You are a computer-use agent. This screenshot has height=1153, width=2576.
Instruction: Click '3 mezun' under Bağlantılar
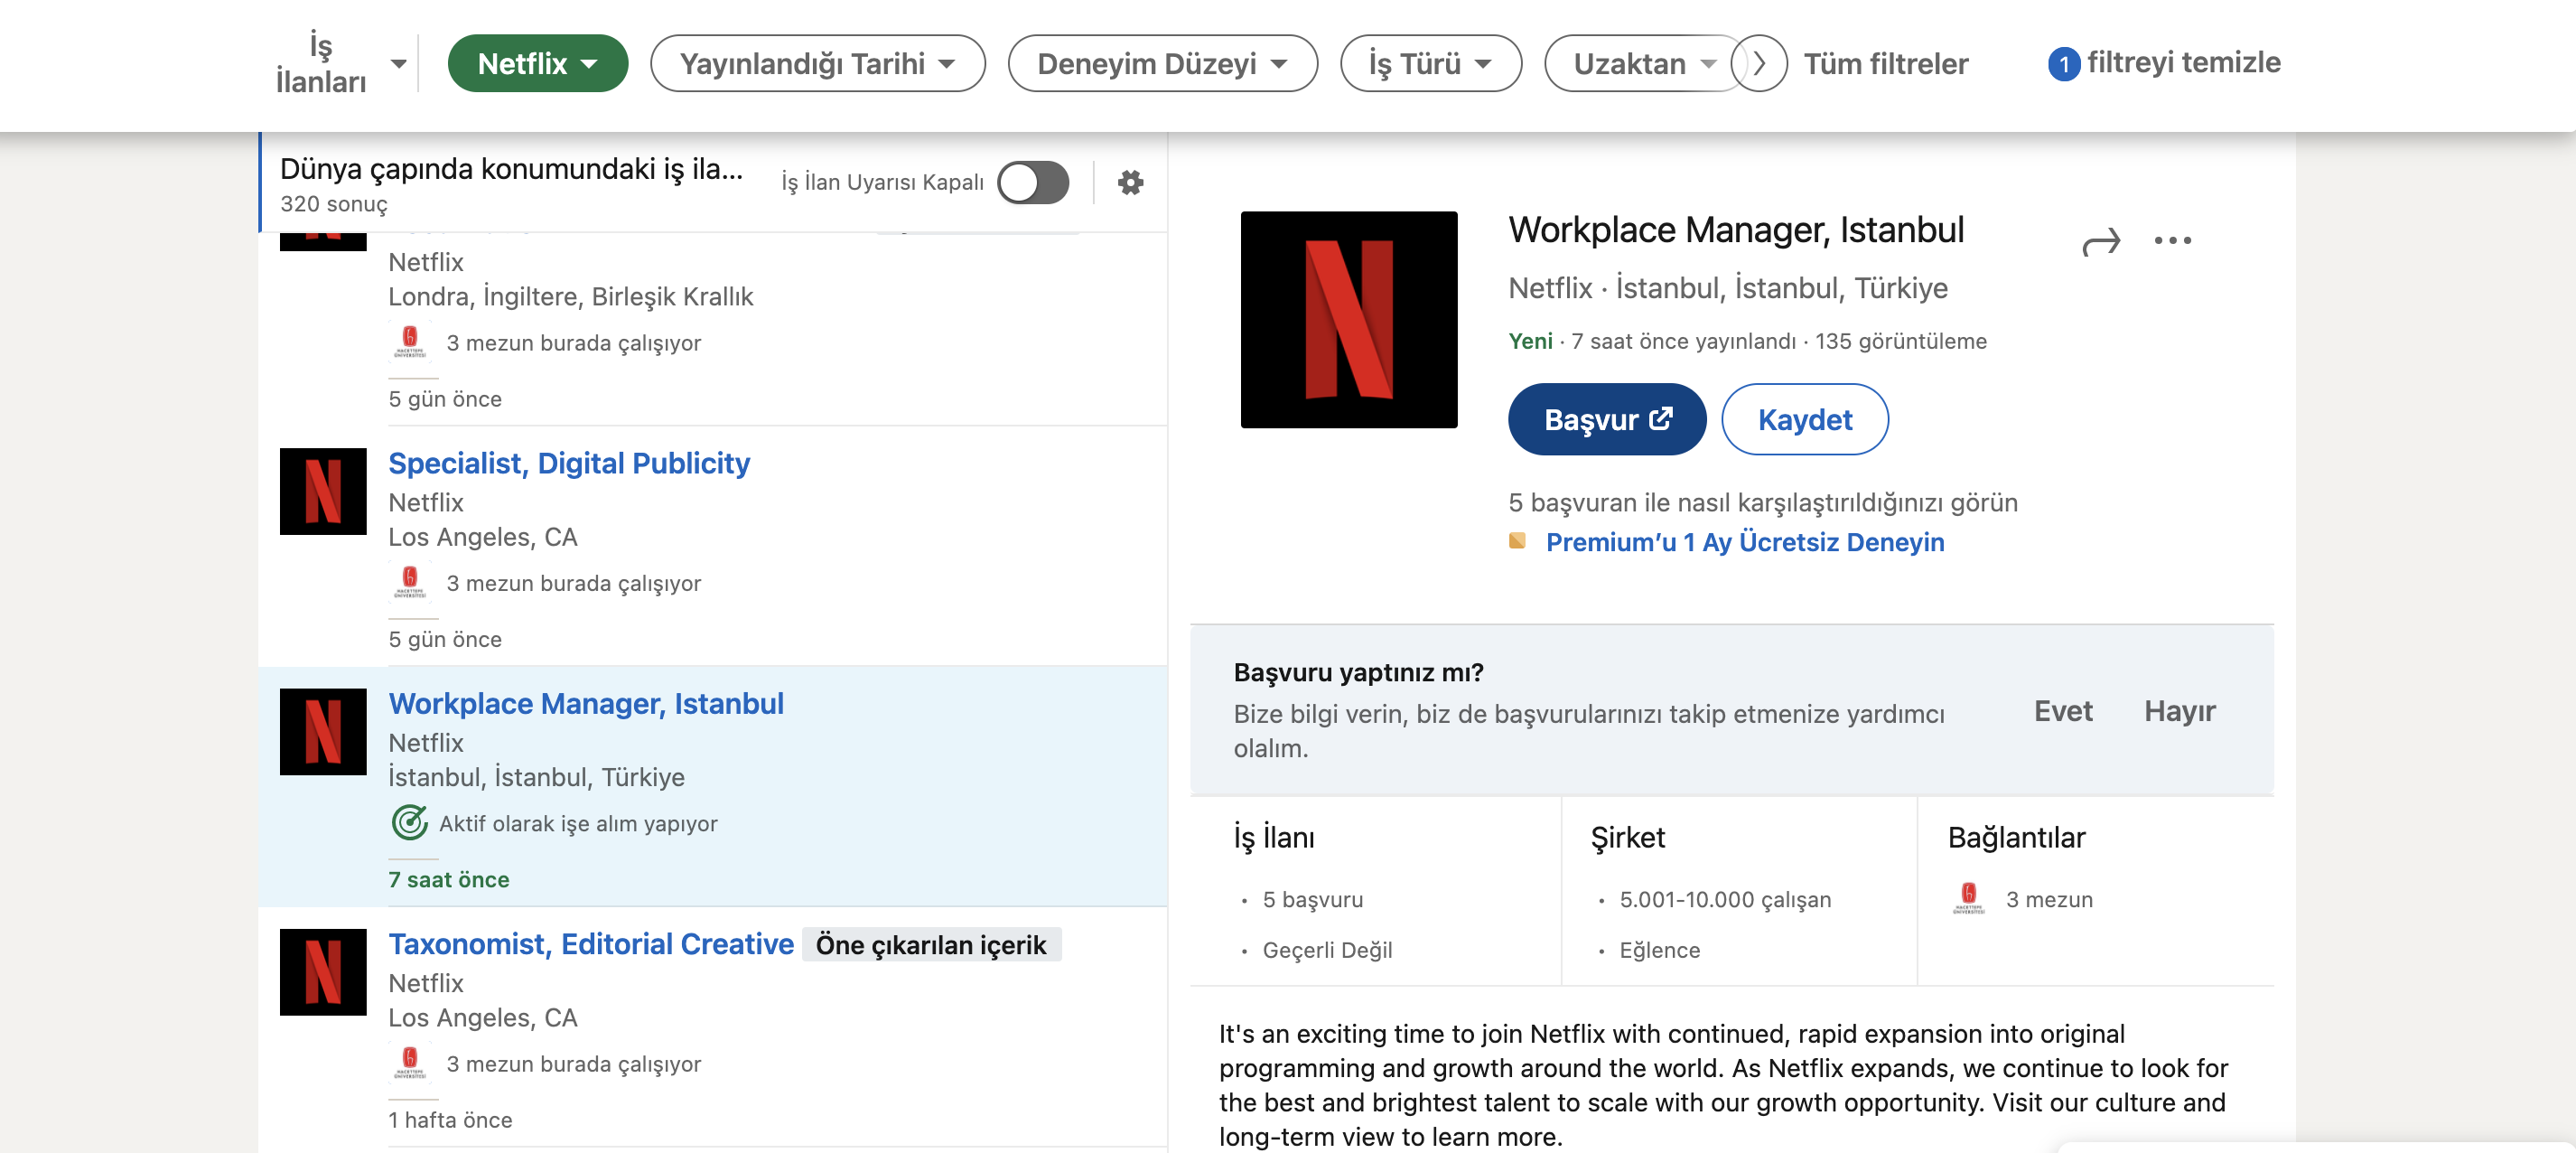coord(2048,900)
